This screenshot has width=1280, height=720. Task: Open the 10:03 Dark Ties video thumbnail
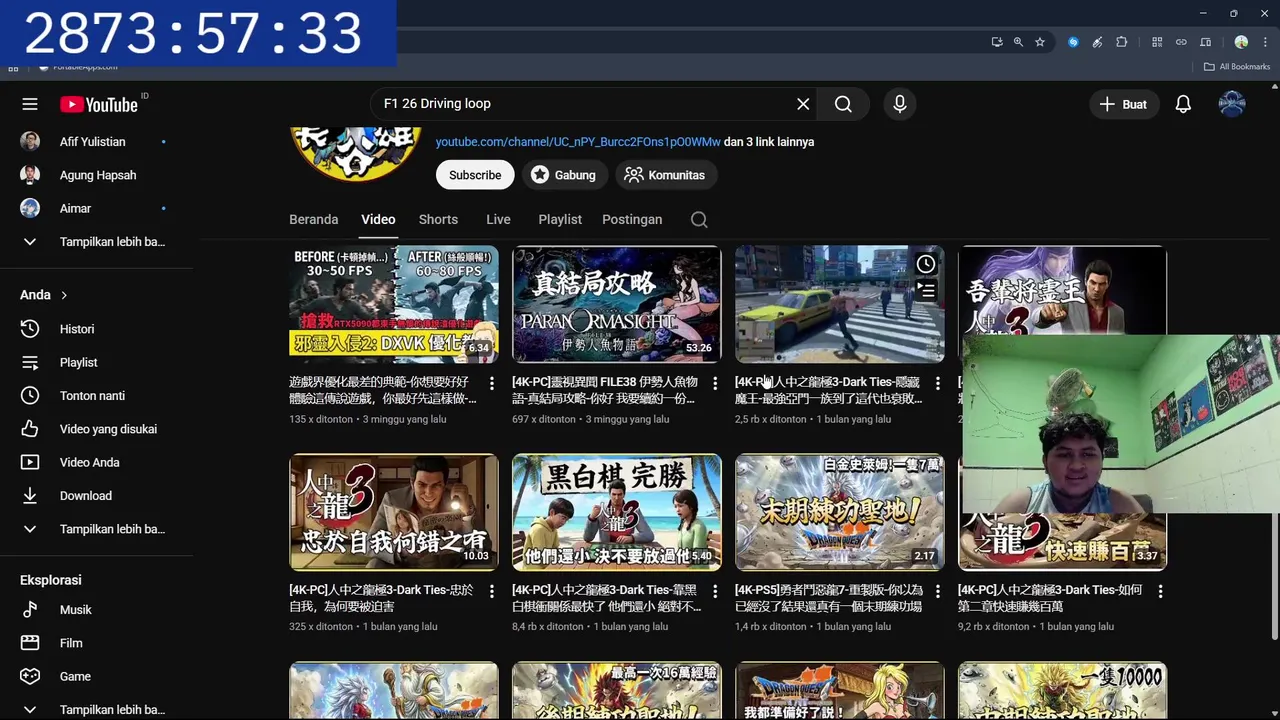pos(394,512)
